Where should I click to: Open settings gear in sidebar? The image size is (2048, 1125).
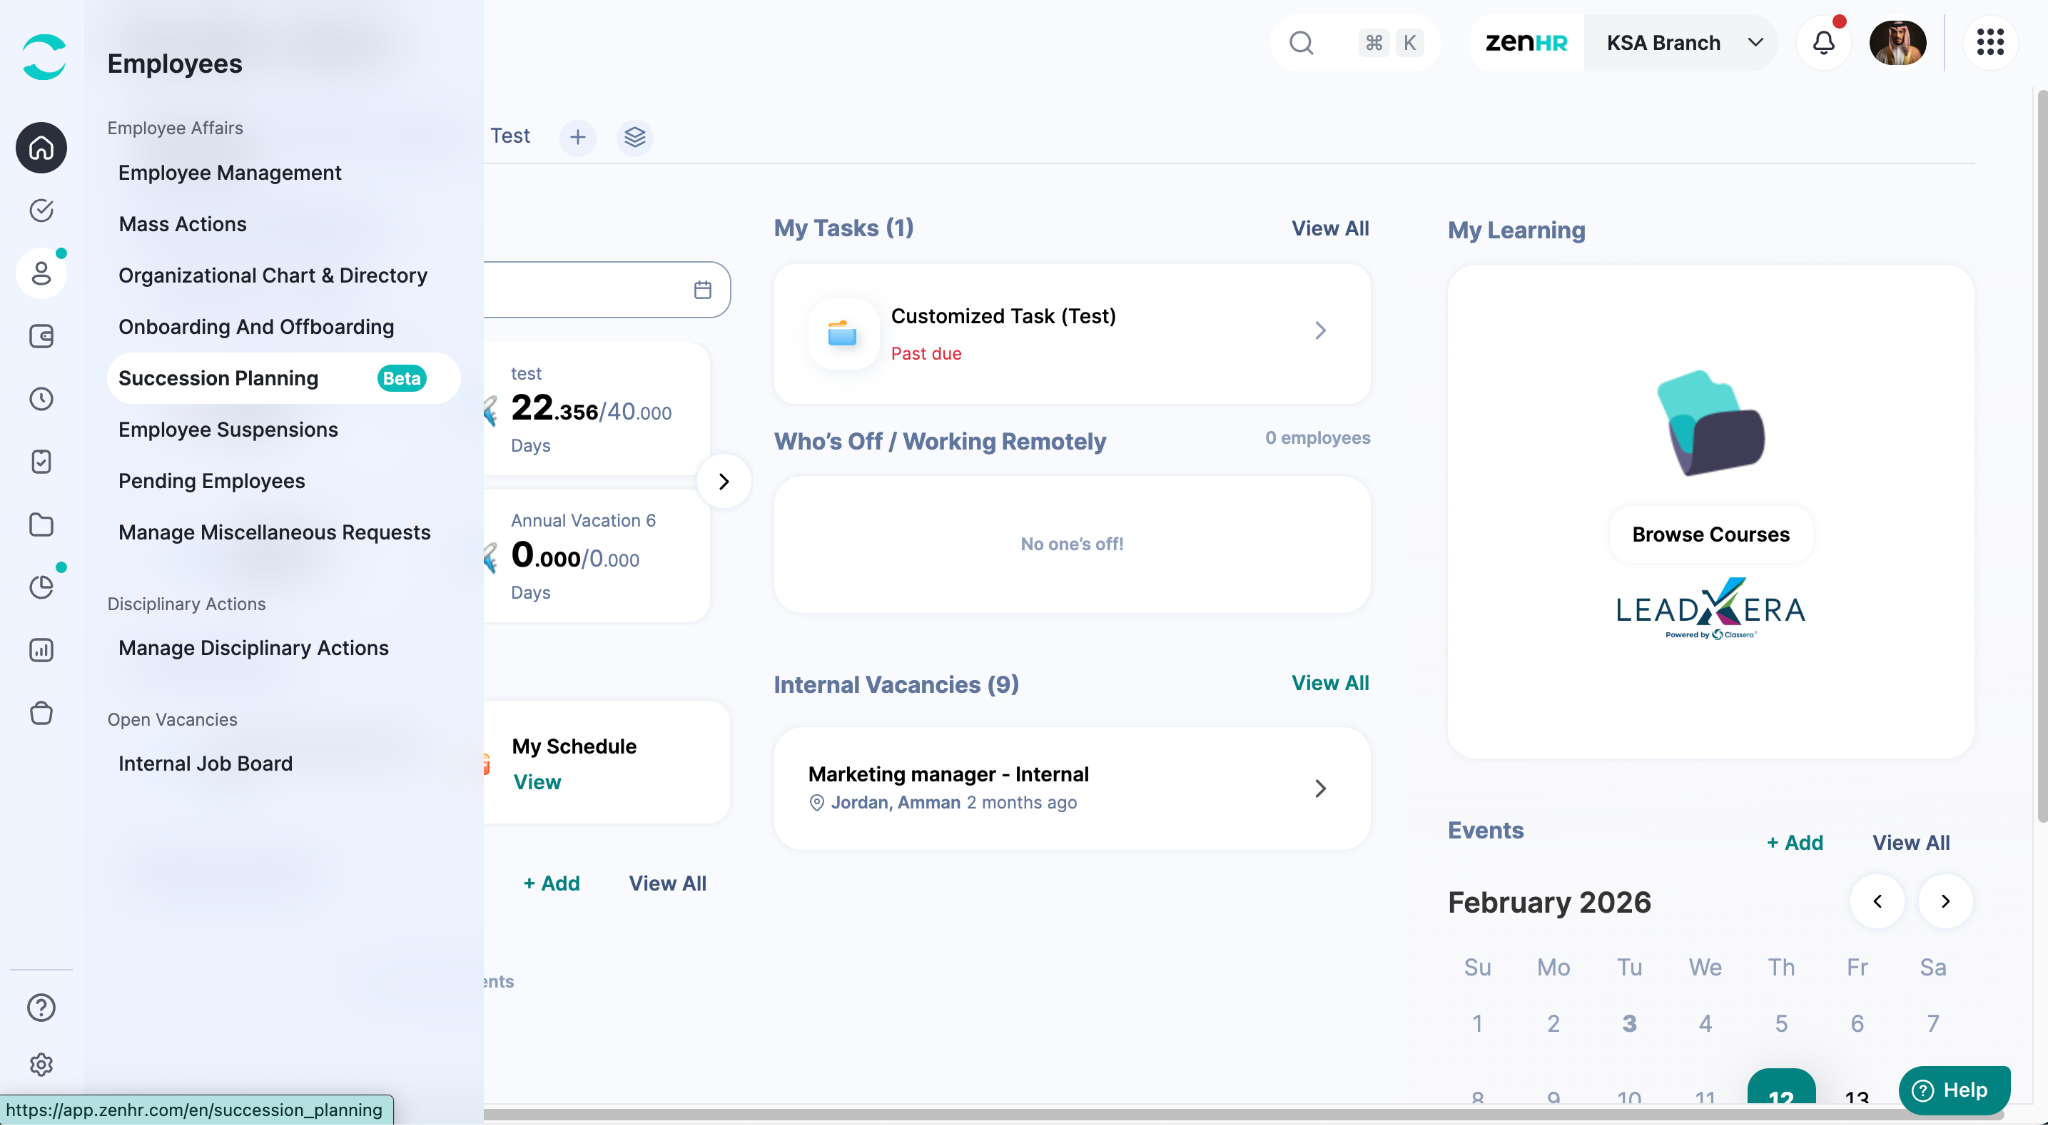point(41,1064)
